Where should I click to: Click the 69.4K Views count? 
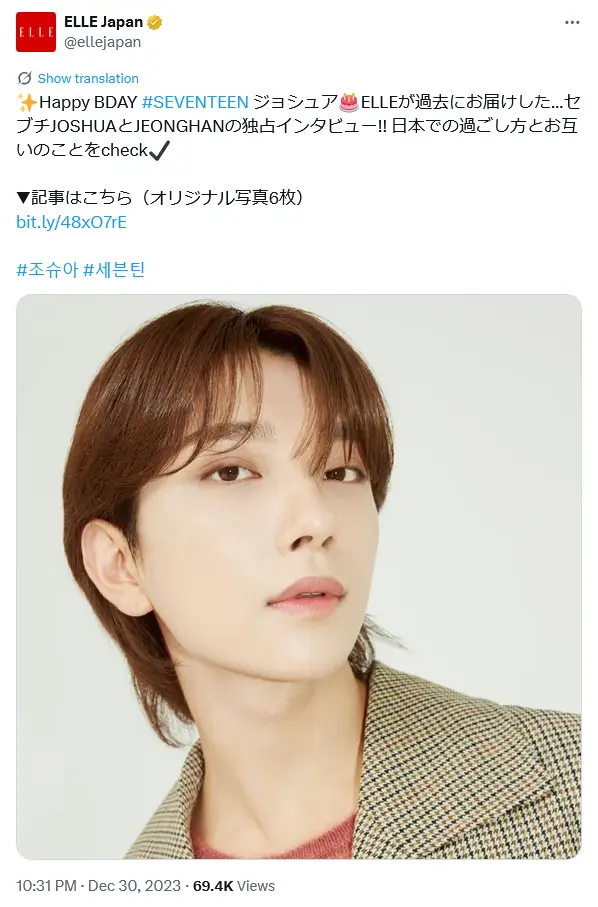click(234, 886)
